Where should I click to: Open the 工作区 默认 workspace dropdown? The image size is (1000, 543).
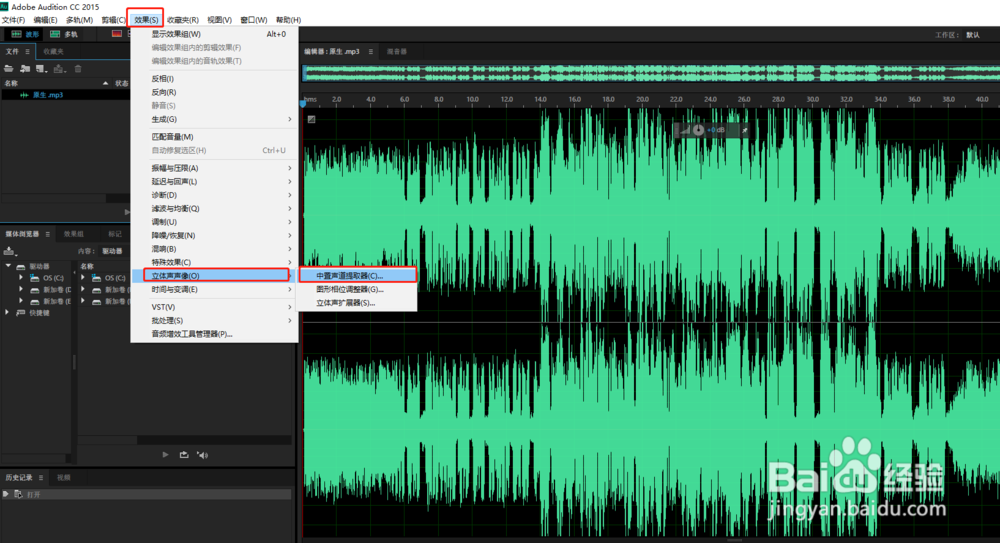973,35
